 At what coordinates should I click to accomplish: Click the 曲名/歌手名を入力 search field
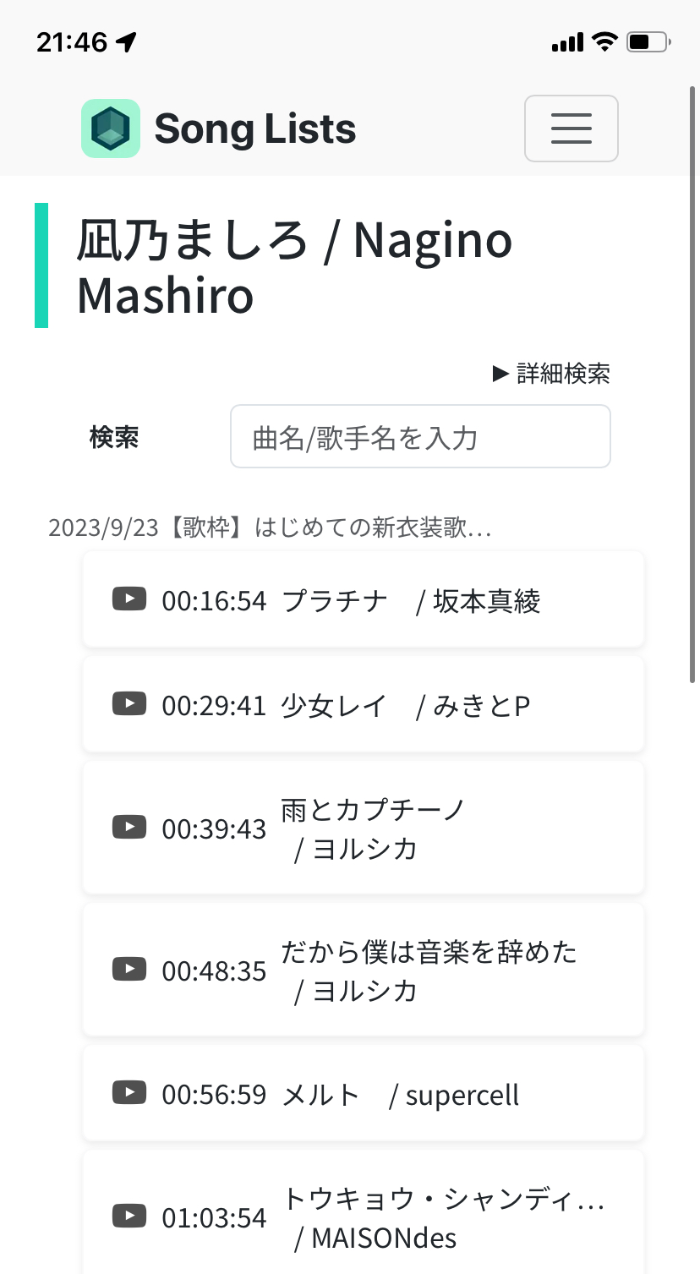(420, 437)
